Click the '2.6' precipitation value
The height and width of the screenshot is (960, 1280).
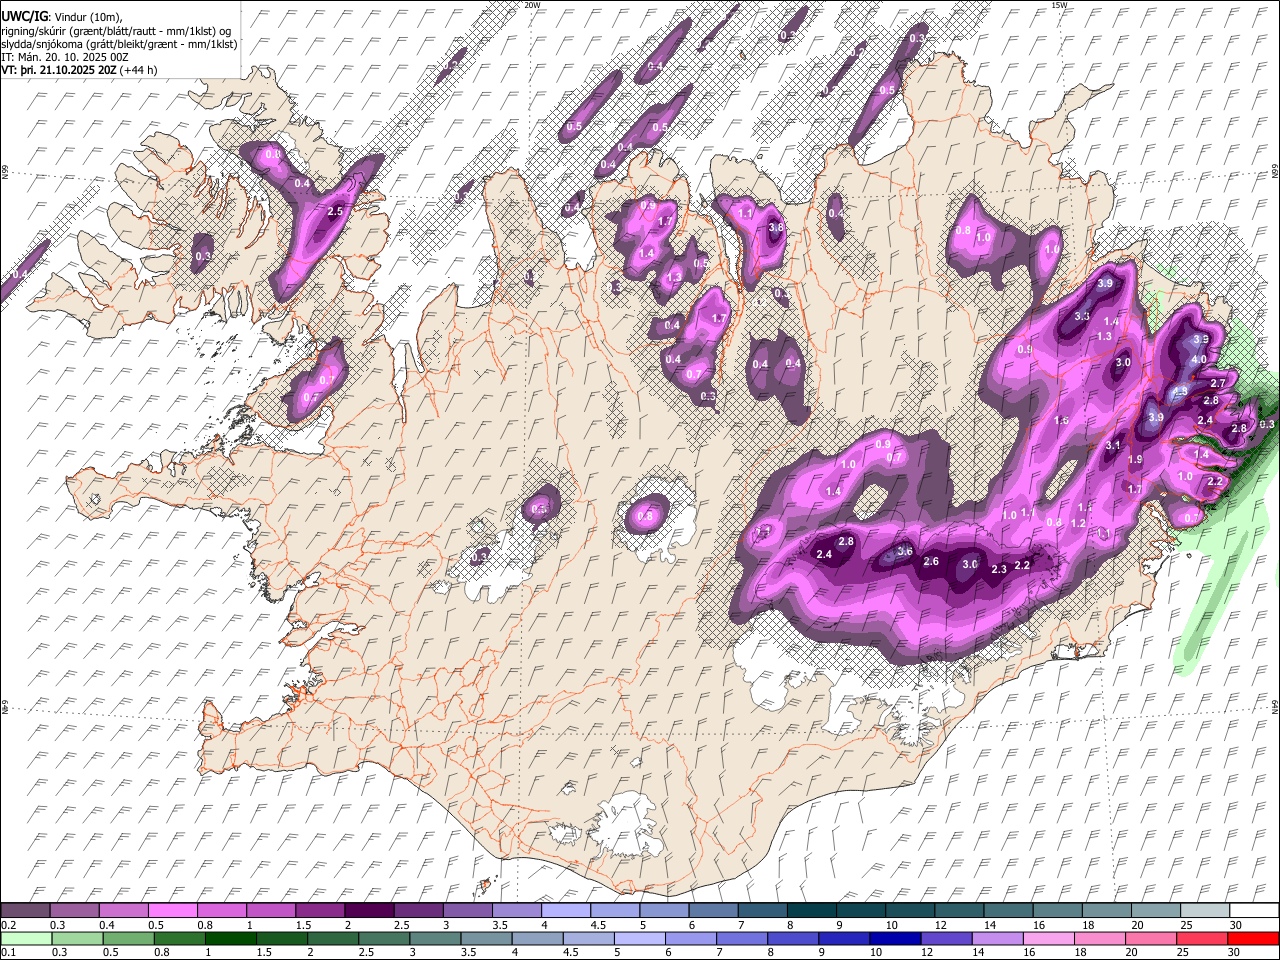click(x=931, y=562)
